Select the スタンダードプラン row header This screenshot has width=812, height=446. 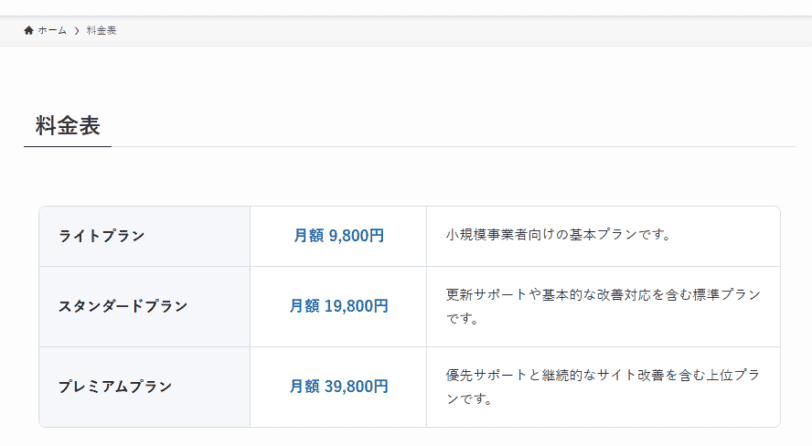(x=144, y=307)
